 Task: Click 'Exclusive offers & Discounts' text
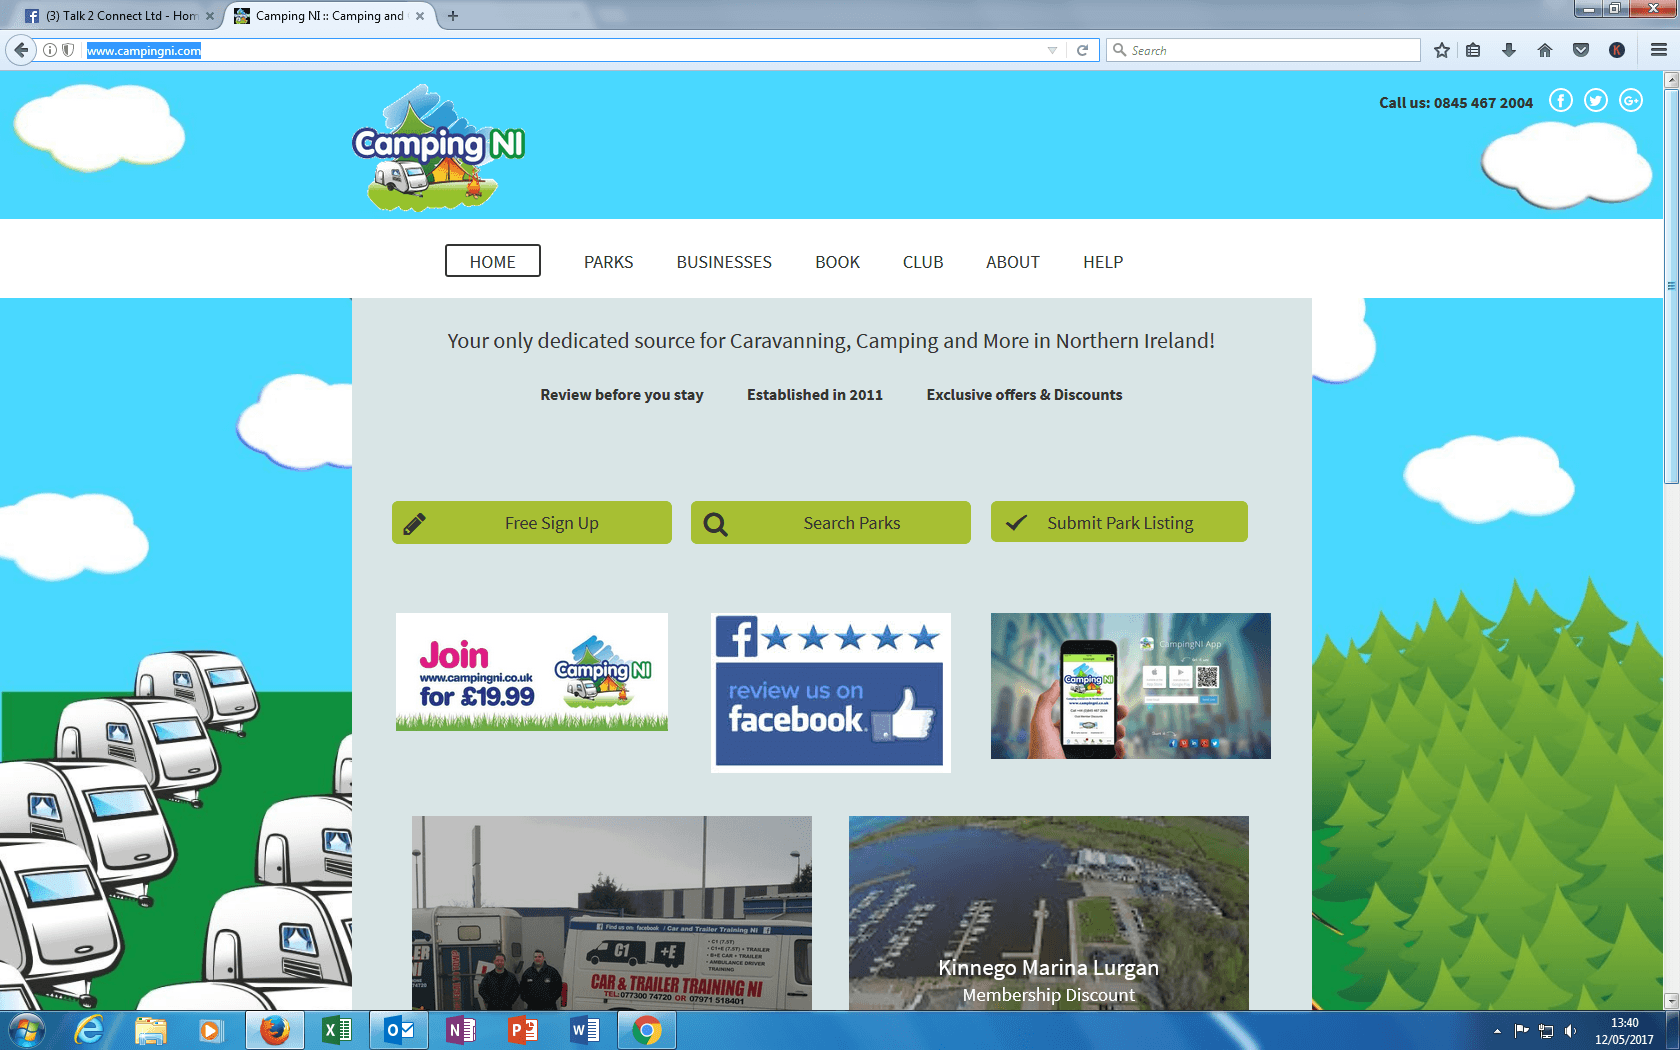tap(1024, 395)
